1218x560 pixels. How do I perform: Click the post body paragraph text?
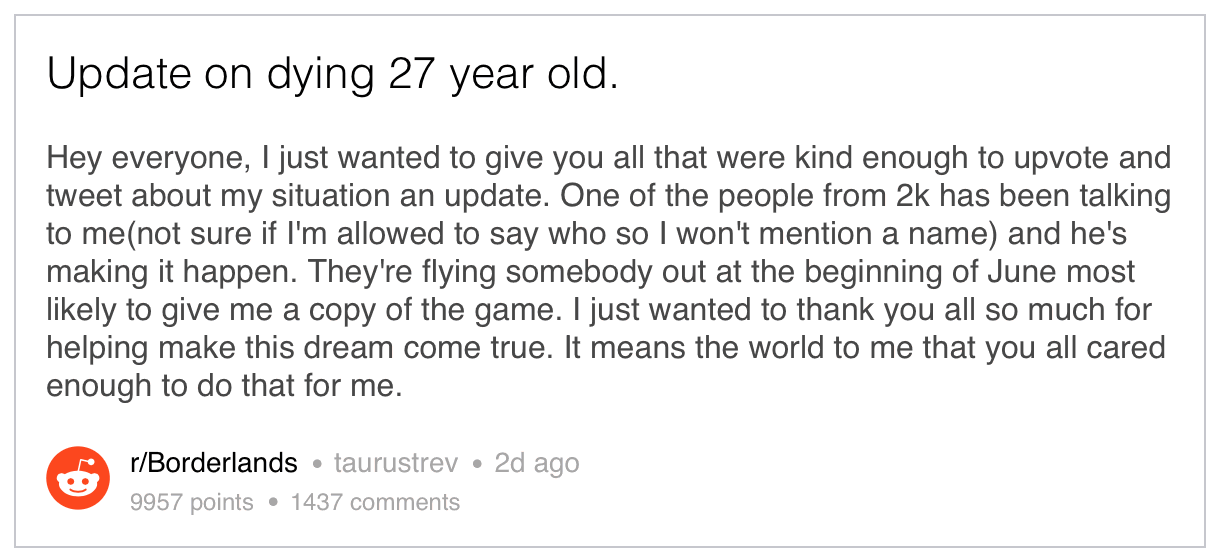608,272
